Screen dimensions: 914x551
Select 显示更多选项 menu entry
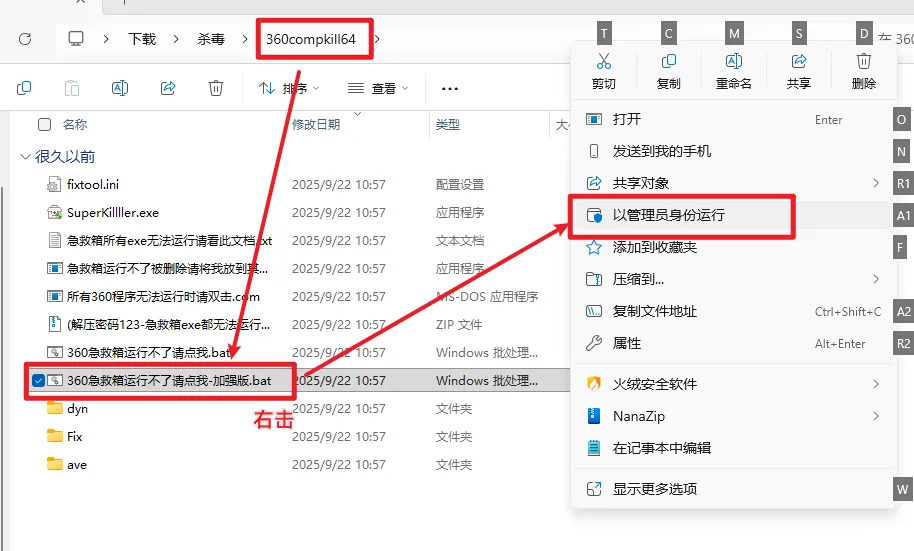click(x=733, y=489)
